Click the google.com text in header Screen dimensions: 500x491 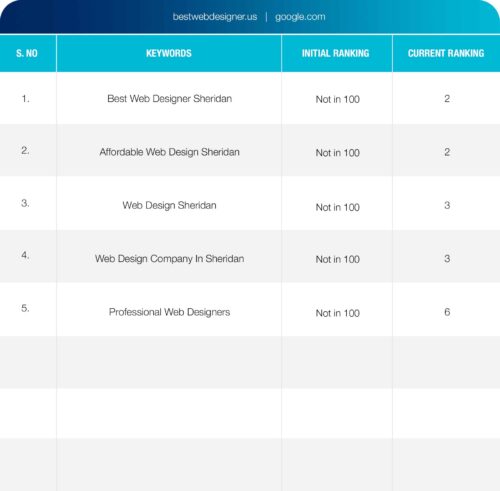click(x=300, y=17)
